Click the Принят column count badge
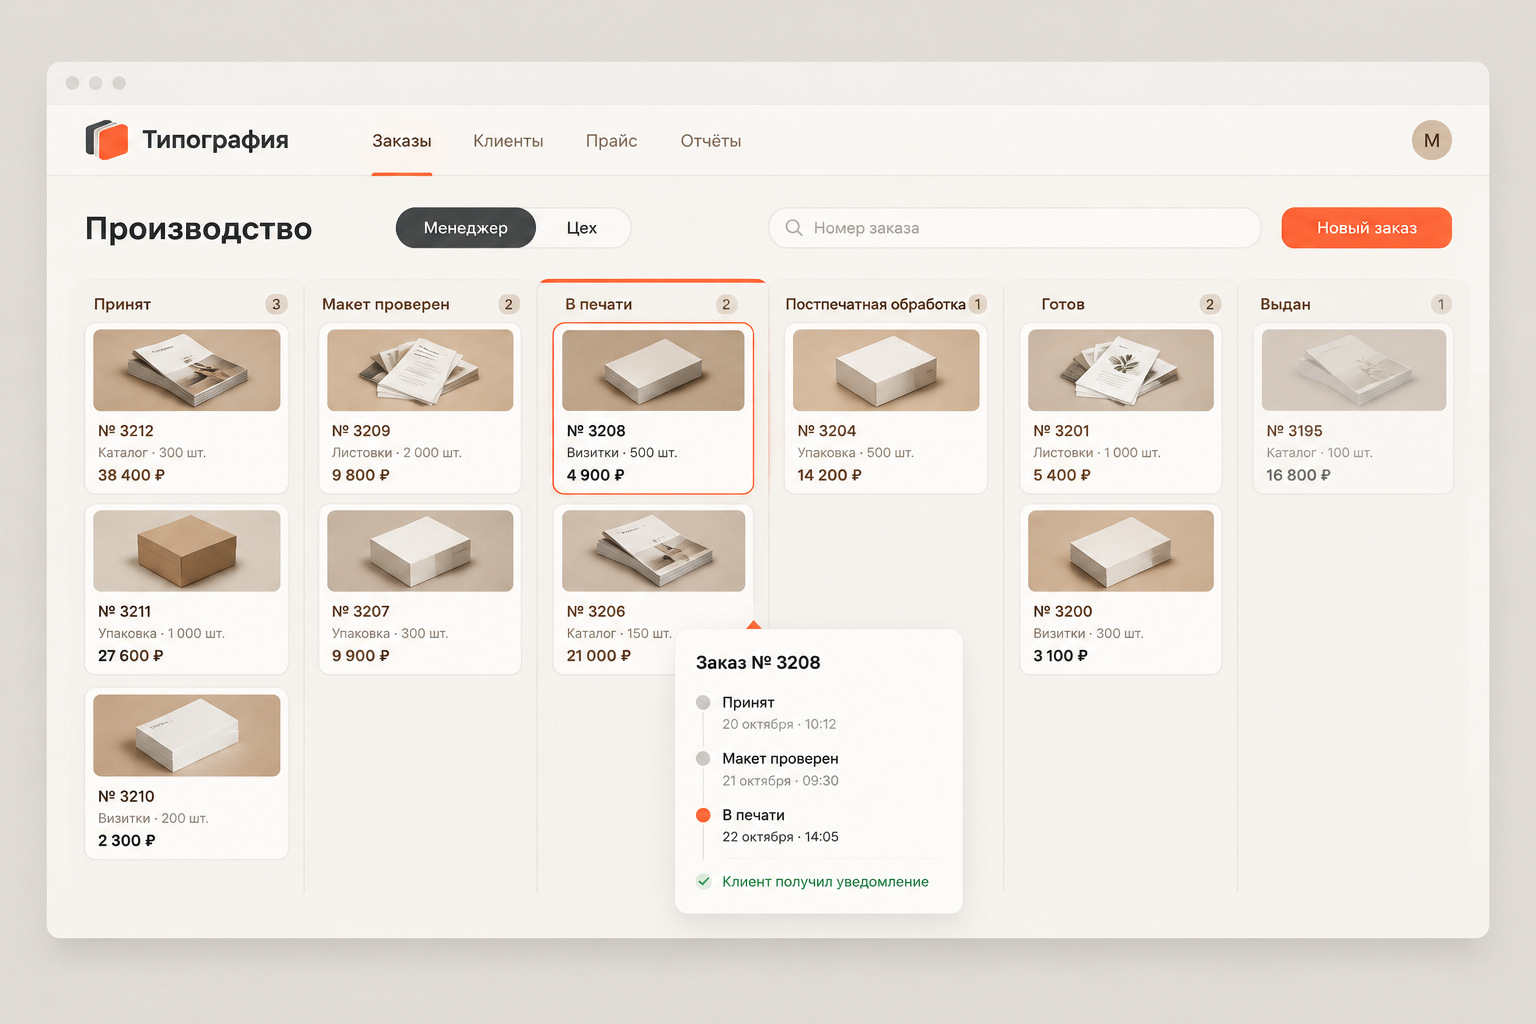 (x=276, y=304)
